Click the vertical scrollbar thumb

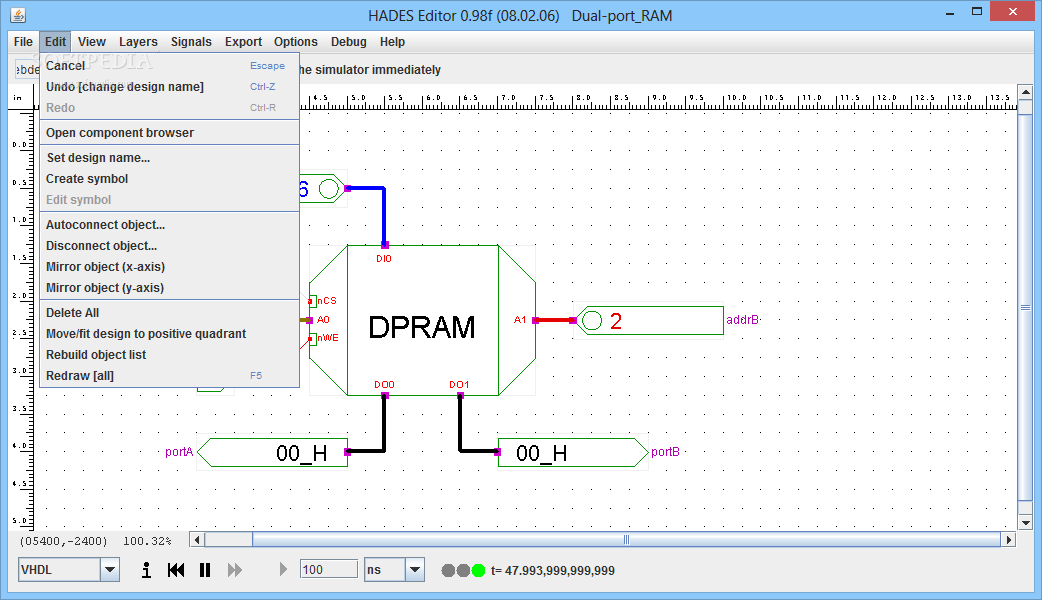(1025, 307)
